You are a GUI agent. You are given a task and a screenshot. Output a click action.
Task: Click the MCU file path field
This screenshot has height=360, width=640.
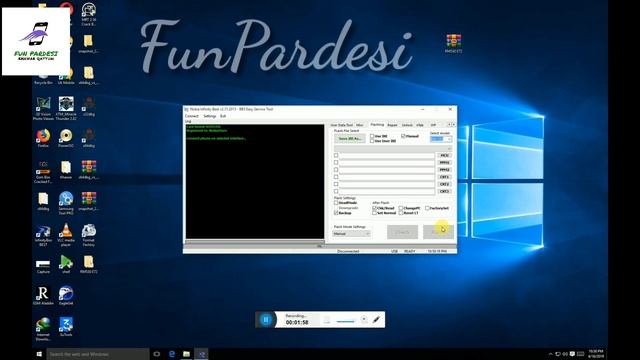[x=387, y=156]
